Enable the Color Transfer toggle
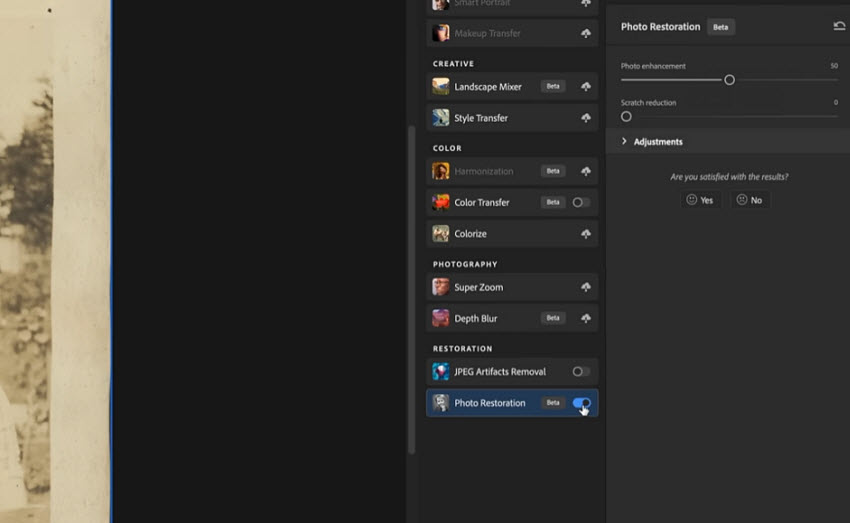Screen dimensions: 850x523 580,203
